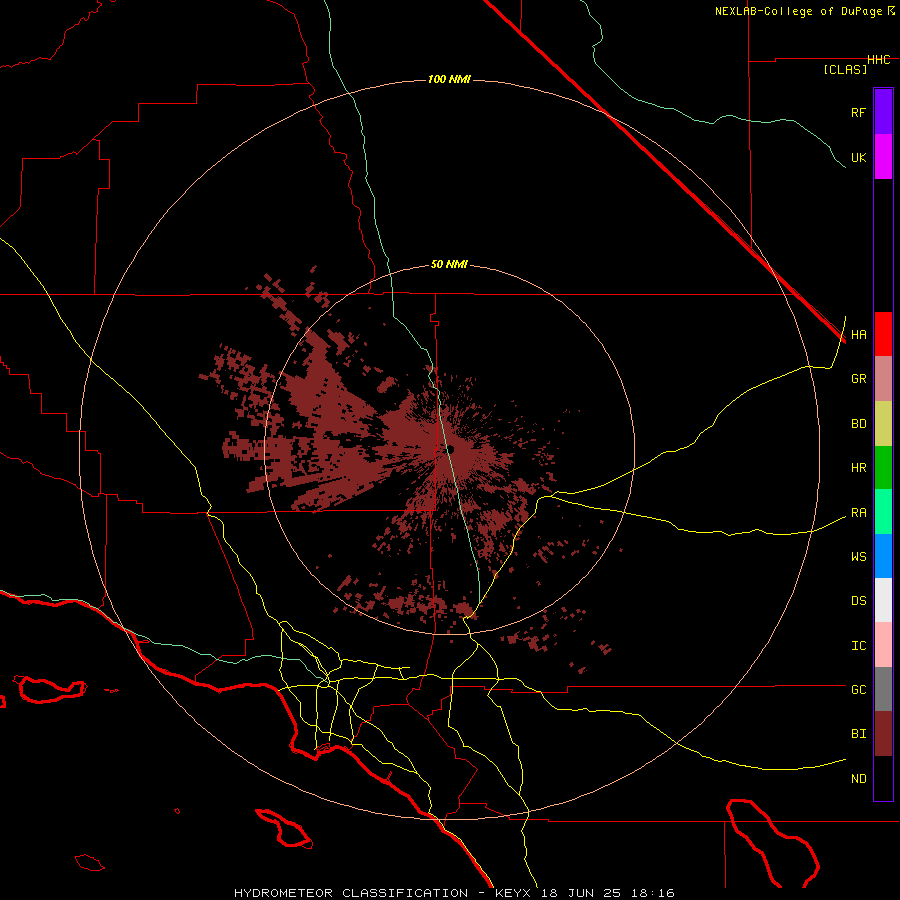Click the WS legend label
This screenshot has height=900, width=900.
858,557
